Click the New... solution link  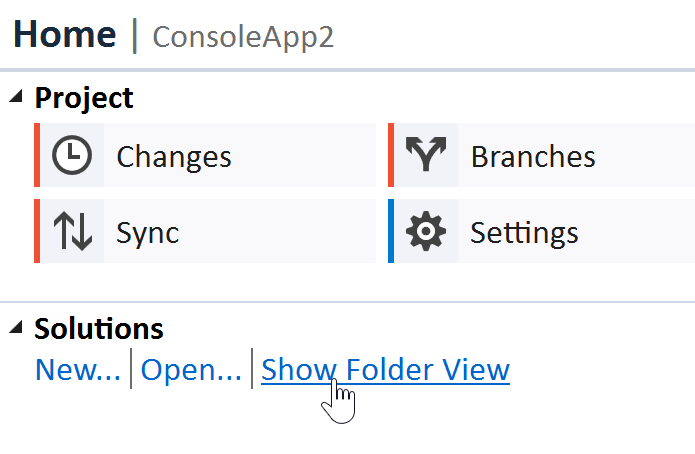pos(77,370)
